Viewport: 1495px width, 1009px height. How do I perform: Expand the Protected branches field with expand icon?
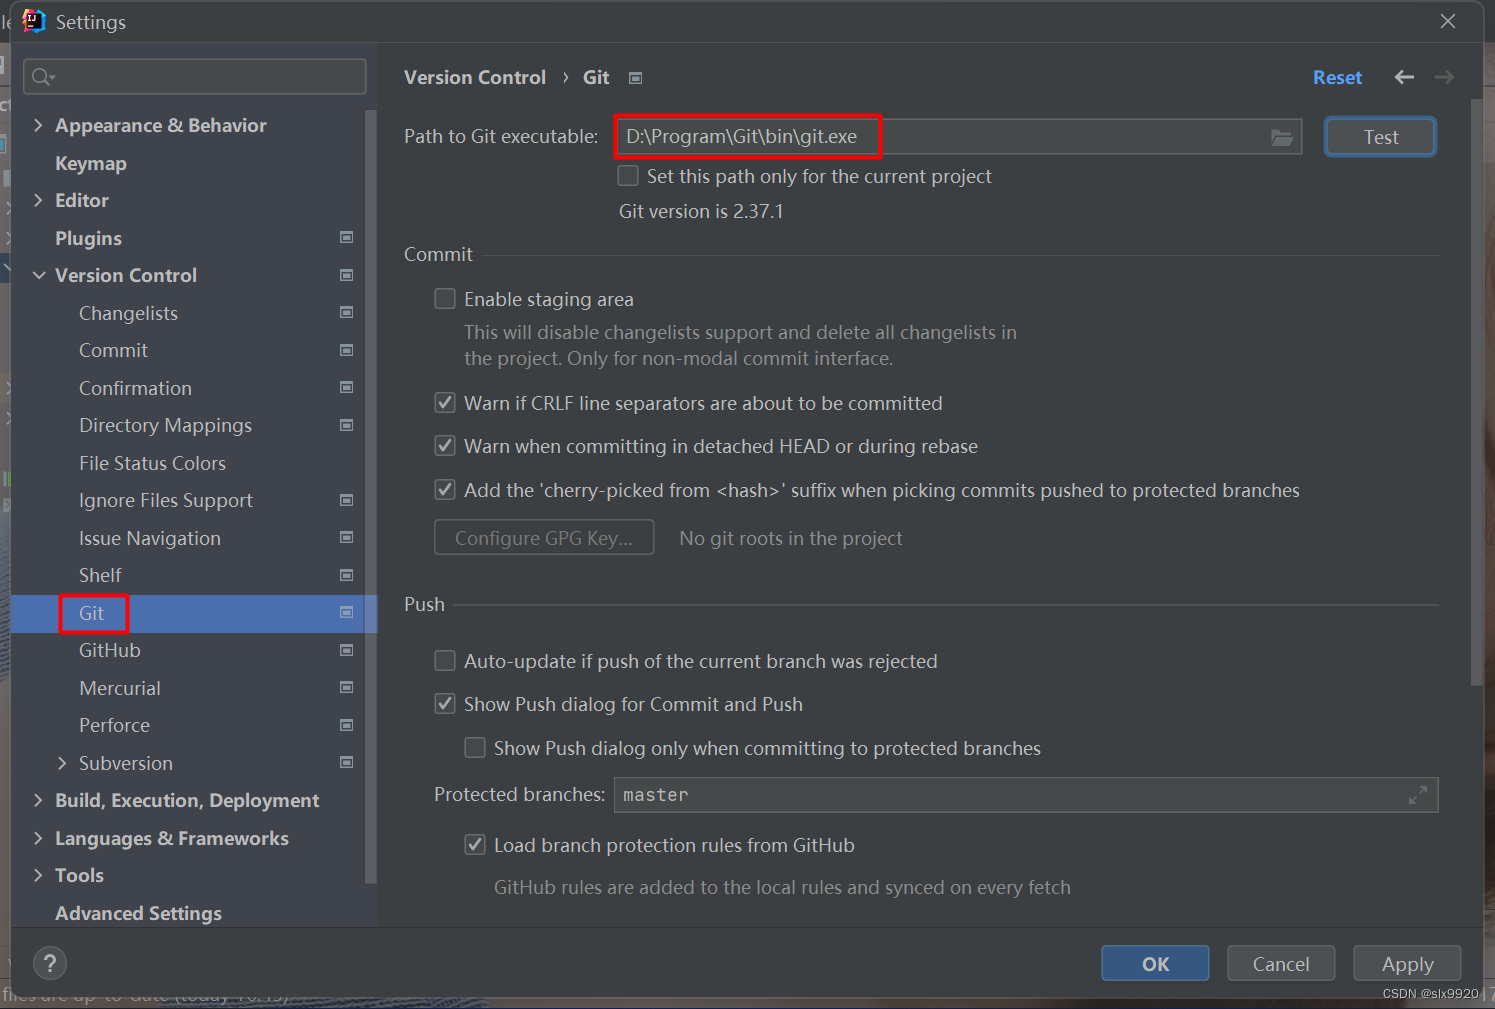[x=1418, y=795]
